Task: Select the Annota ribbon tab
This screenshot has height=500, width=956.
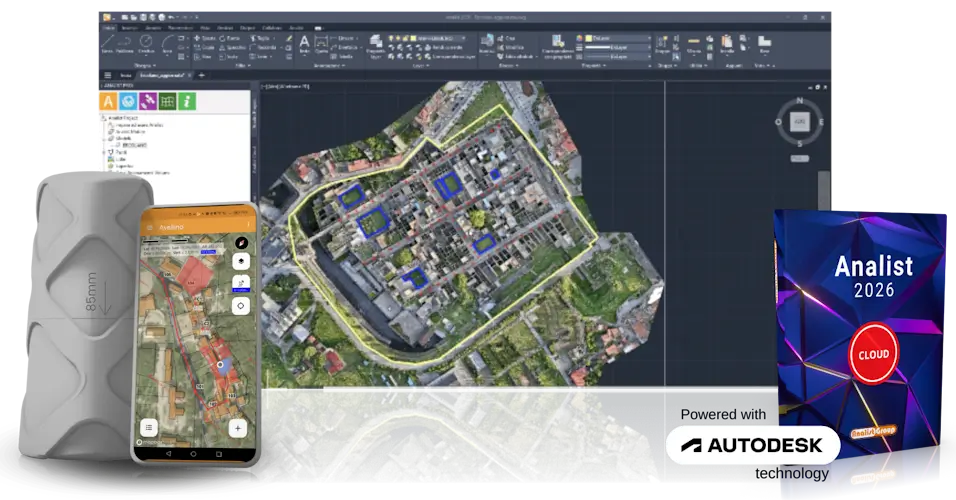Action: 152,28
